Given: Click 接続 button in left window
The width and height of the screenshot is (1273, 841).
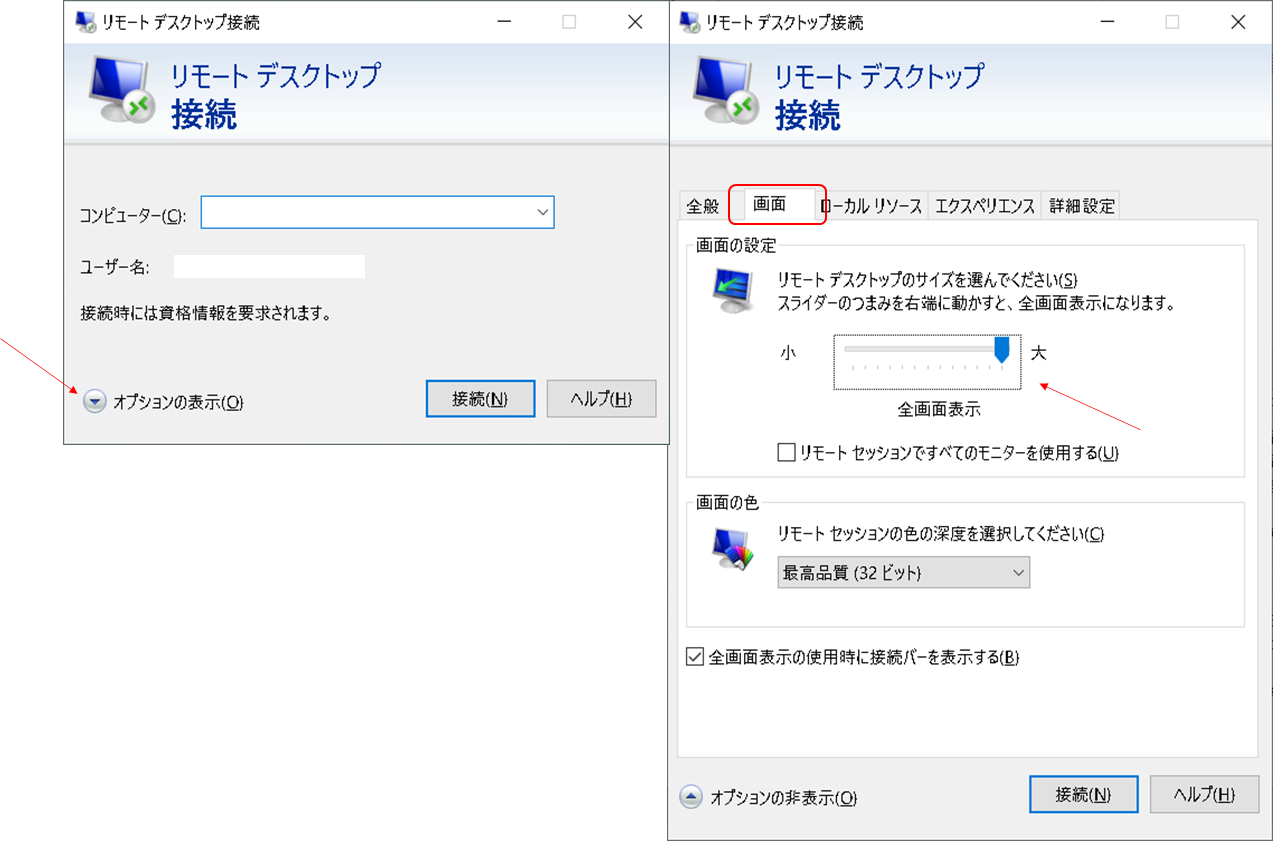Looking at the screenshot, I should click(480, 399).
